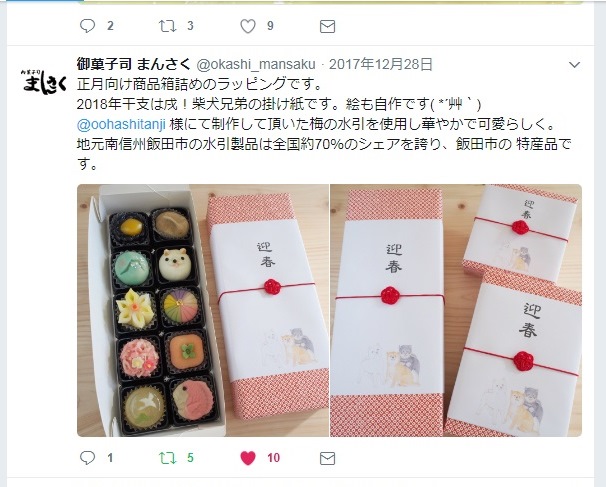View the wagashi sweets box photo
This screenshot has width=606, height=487.
click(x=203, y=310)
